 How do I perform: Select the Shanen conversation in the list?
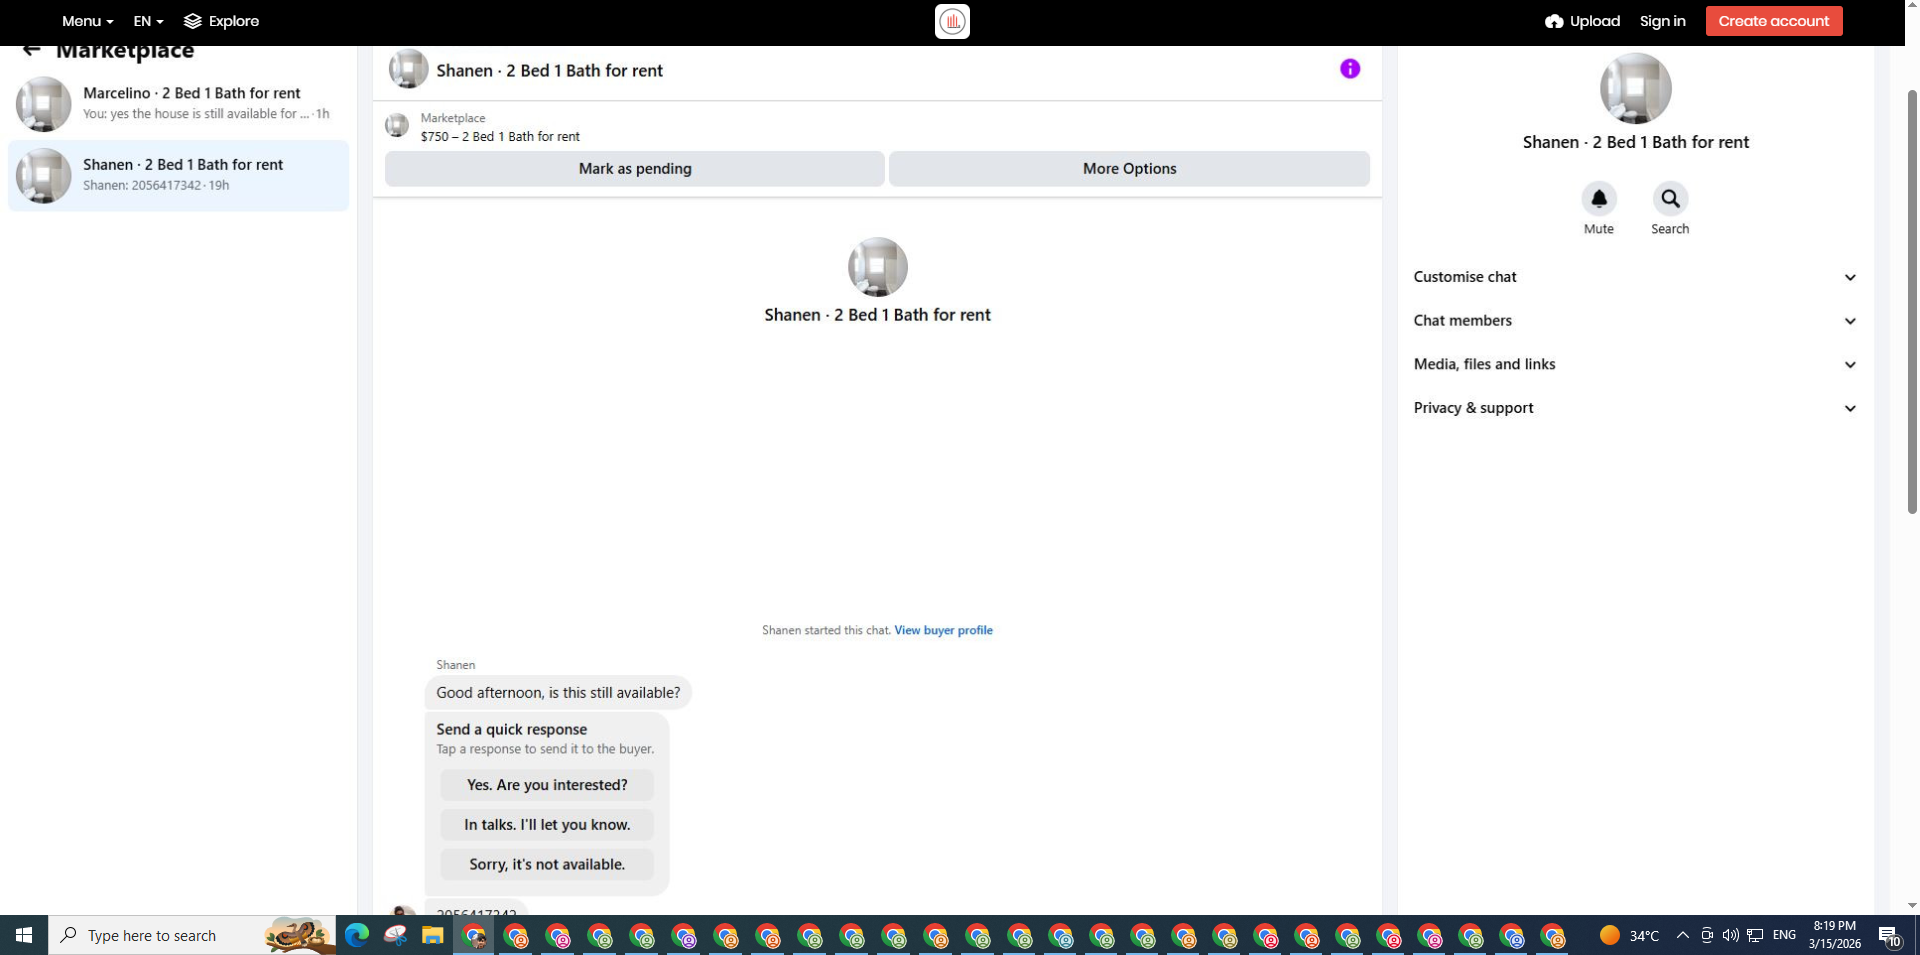click(x=178, y=176)
